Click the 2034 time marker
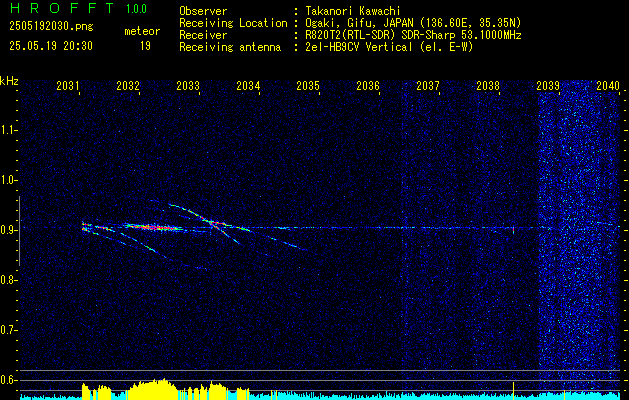 click(248, 86)
